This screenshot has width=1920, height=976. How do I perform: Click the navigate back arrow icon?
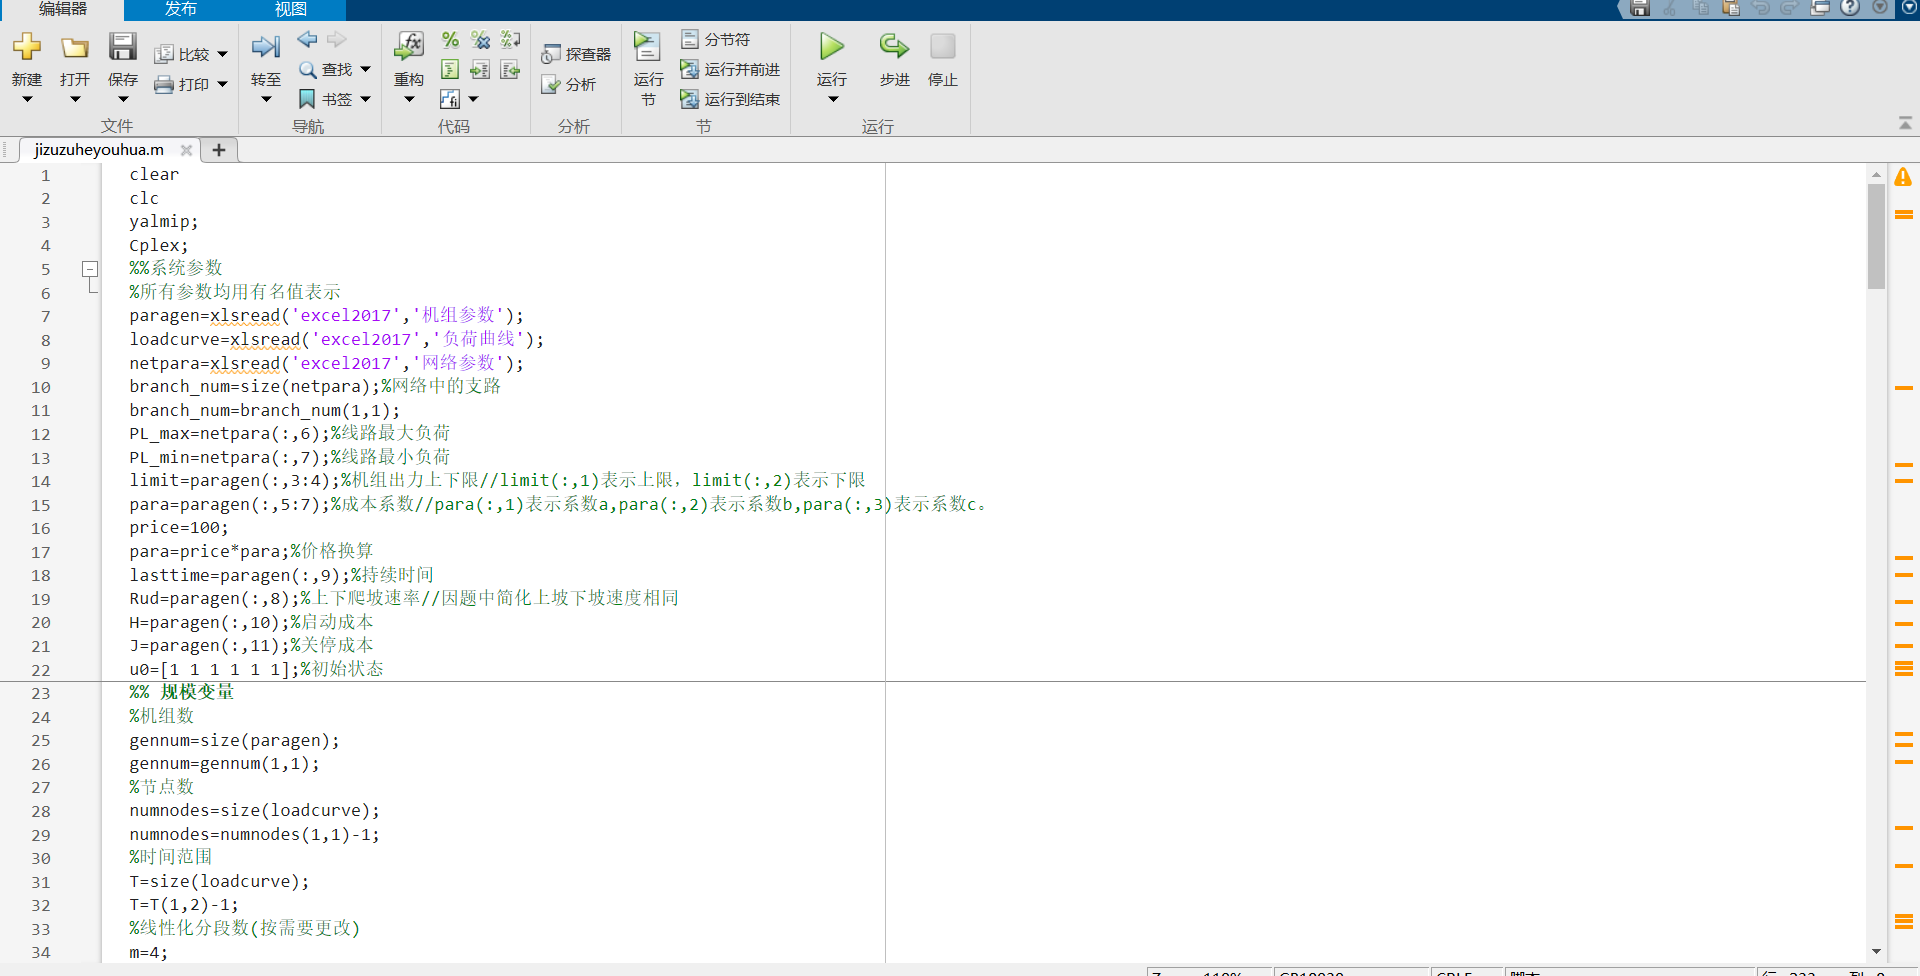307,40
